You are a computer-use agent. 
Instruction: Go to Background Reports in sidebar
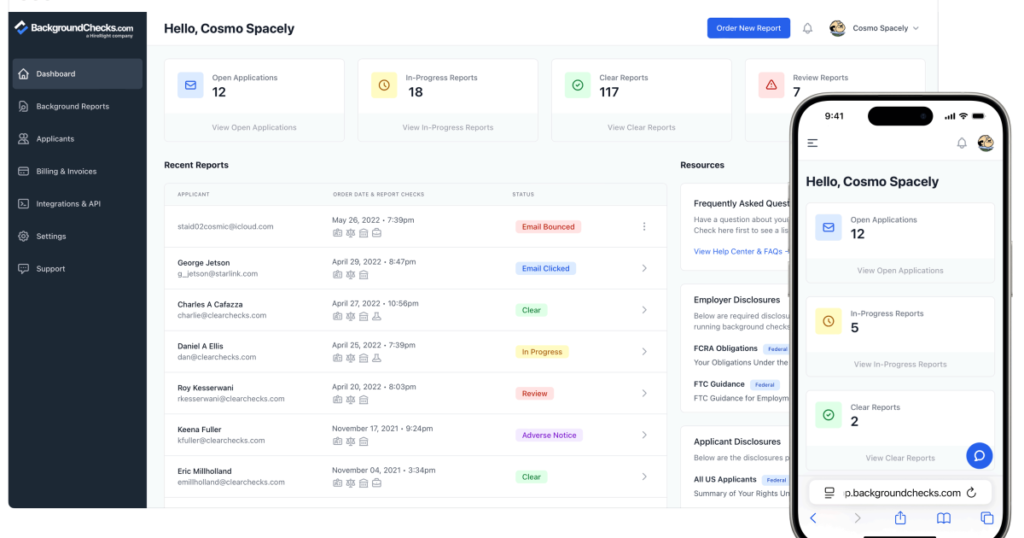(72, 106)
